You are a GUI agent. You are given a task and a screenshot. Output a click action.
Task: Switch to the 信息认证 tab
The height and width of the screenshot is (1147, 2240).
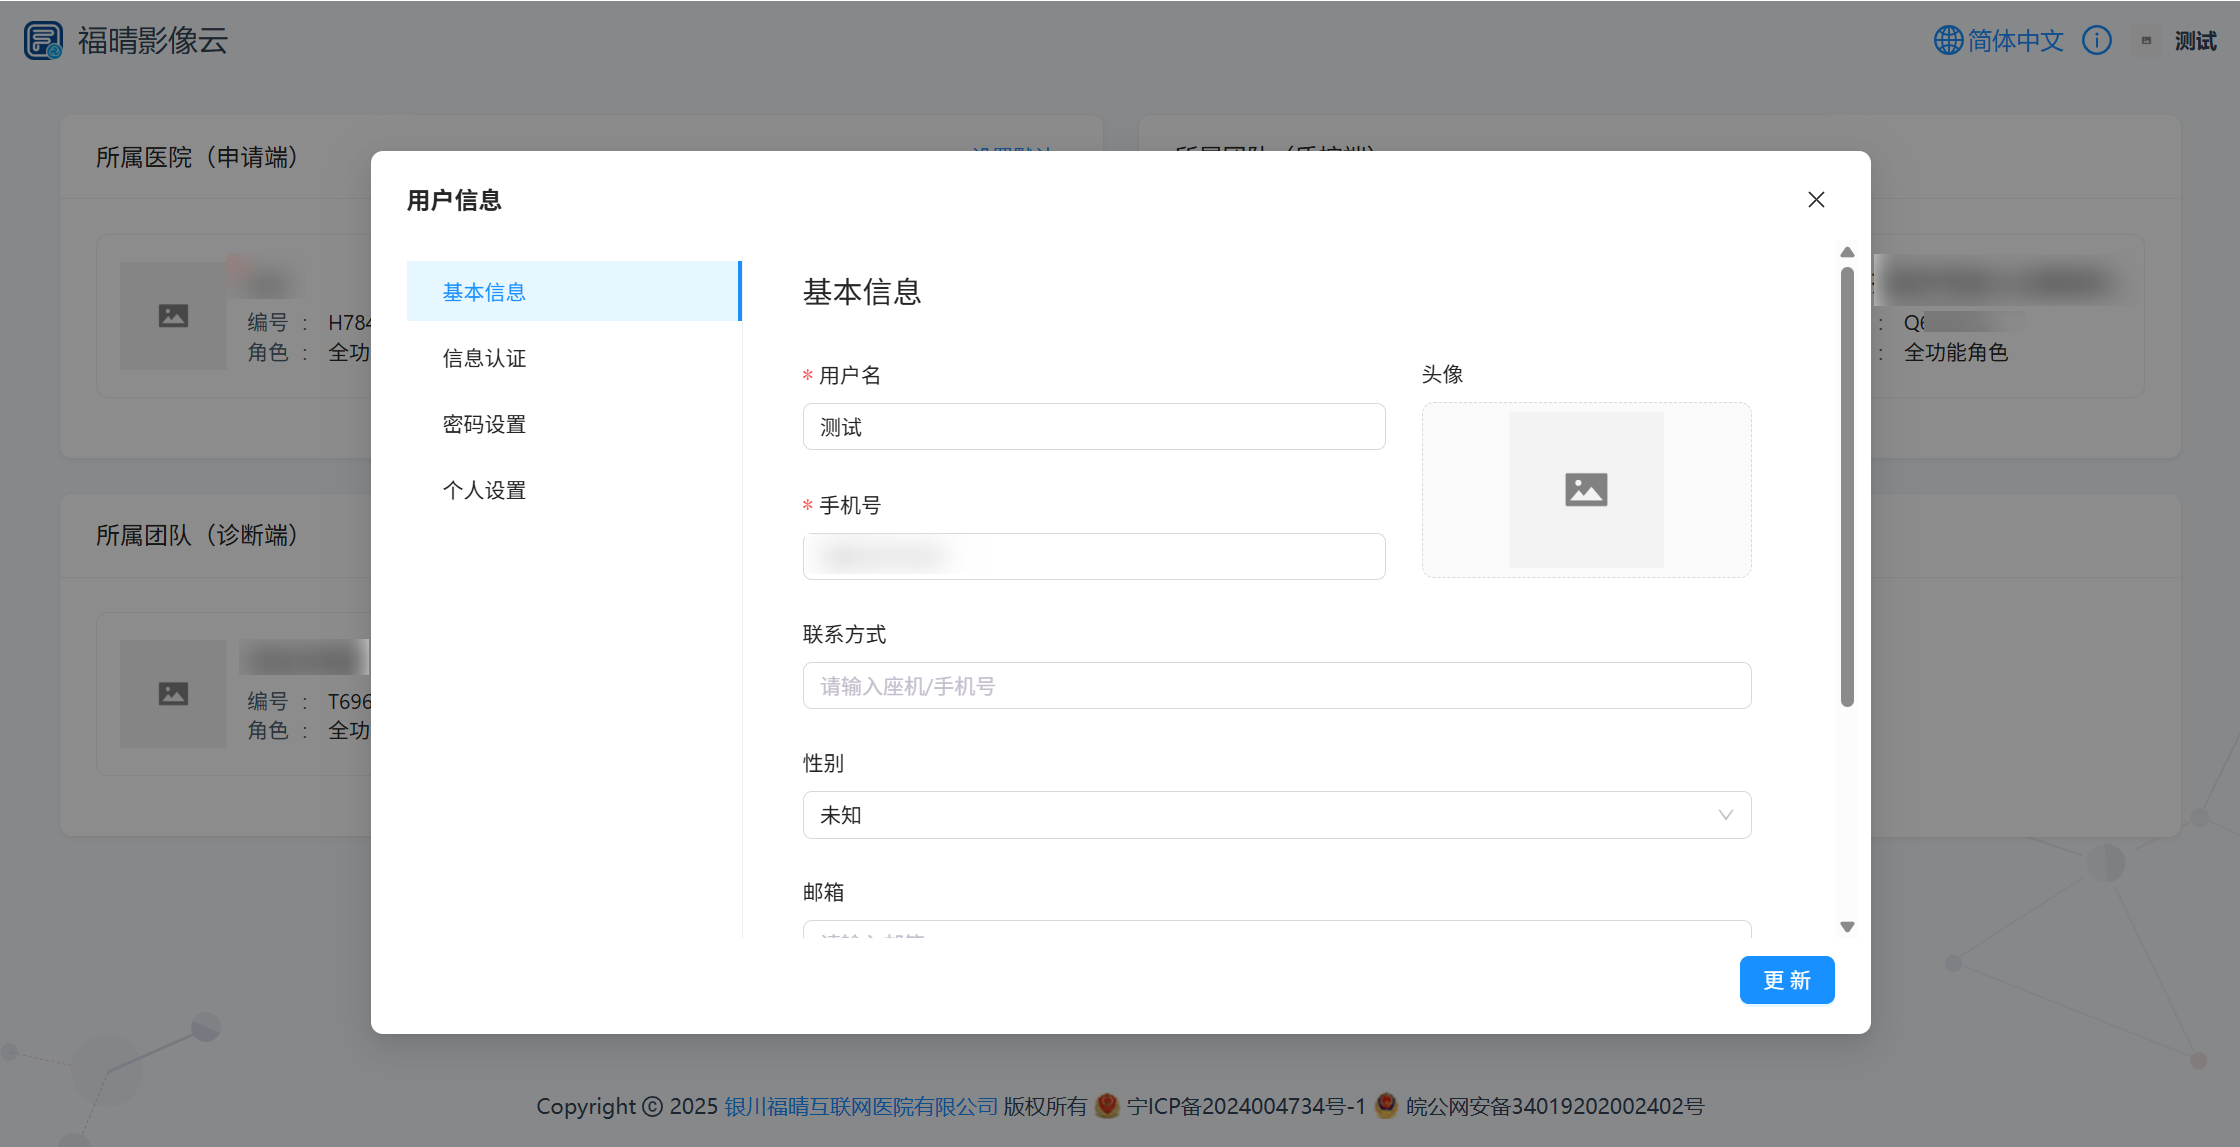[x=484, y=358]
